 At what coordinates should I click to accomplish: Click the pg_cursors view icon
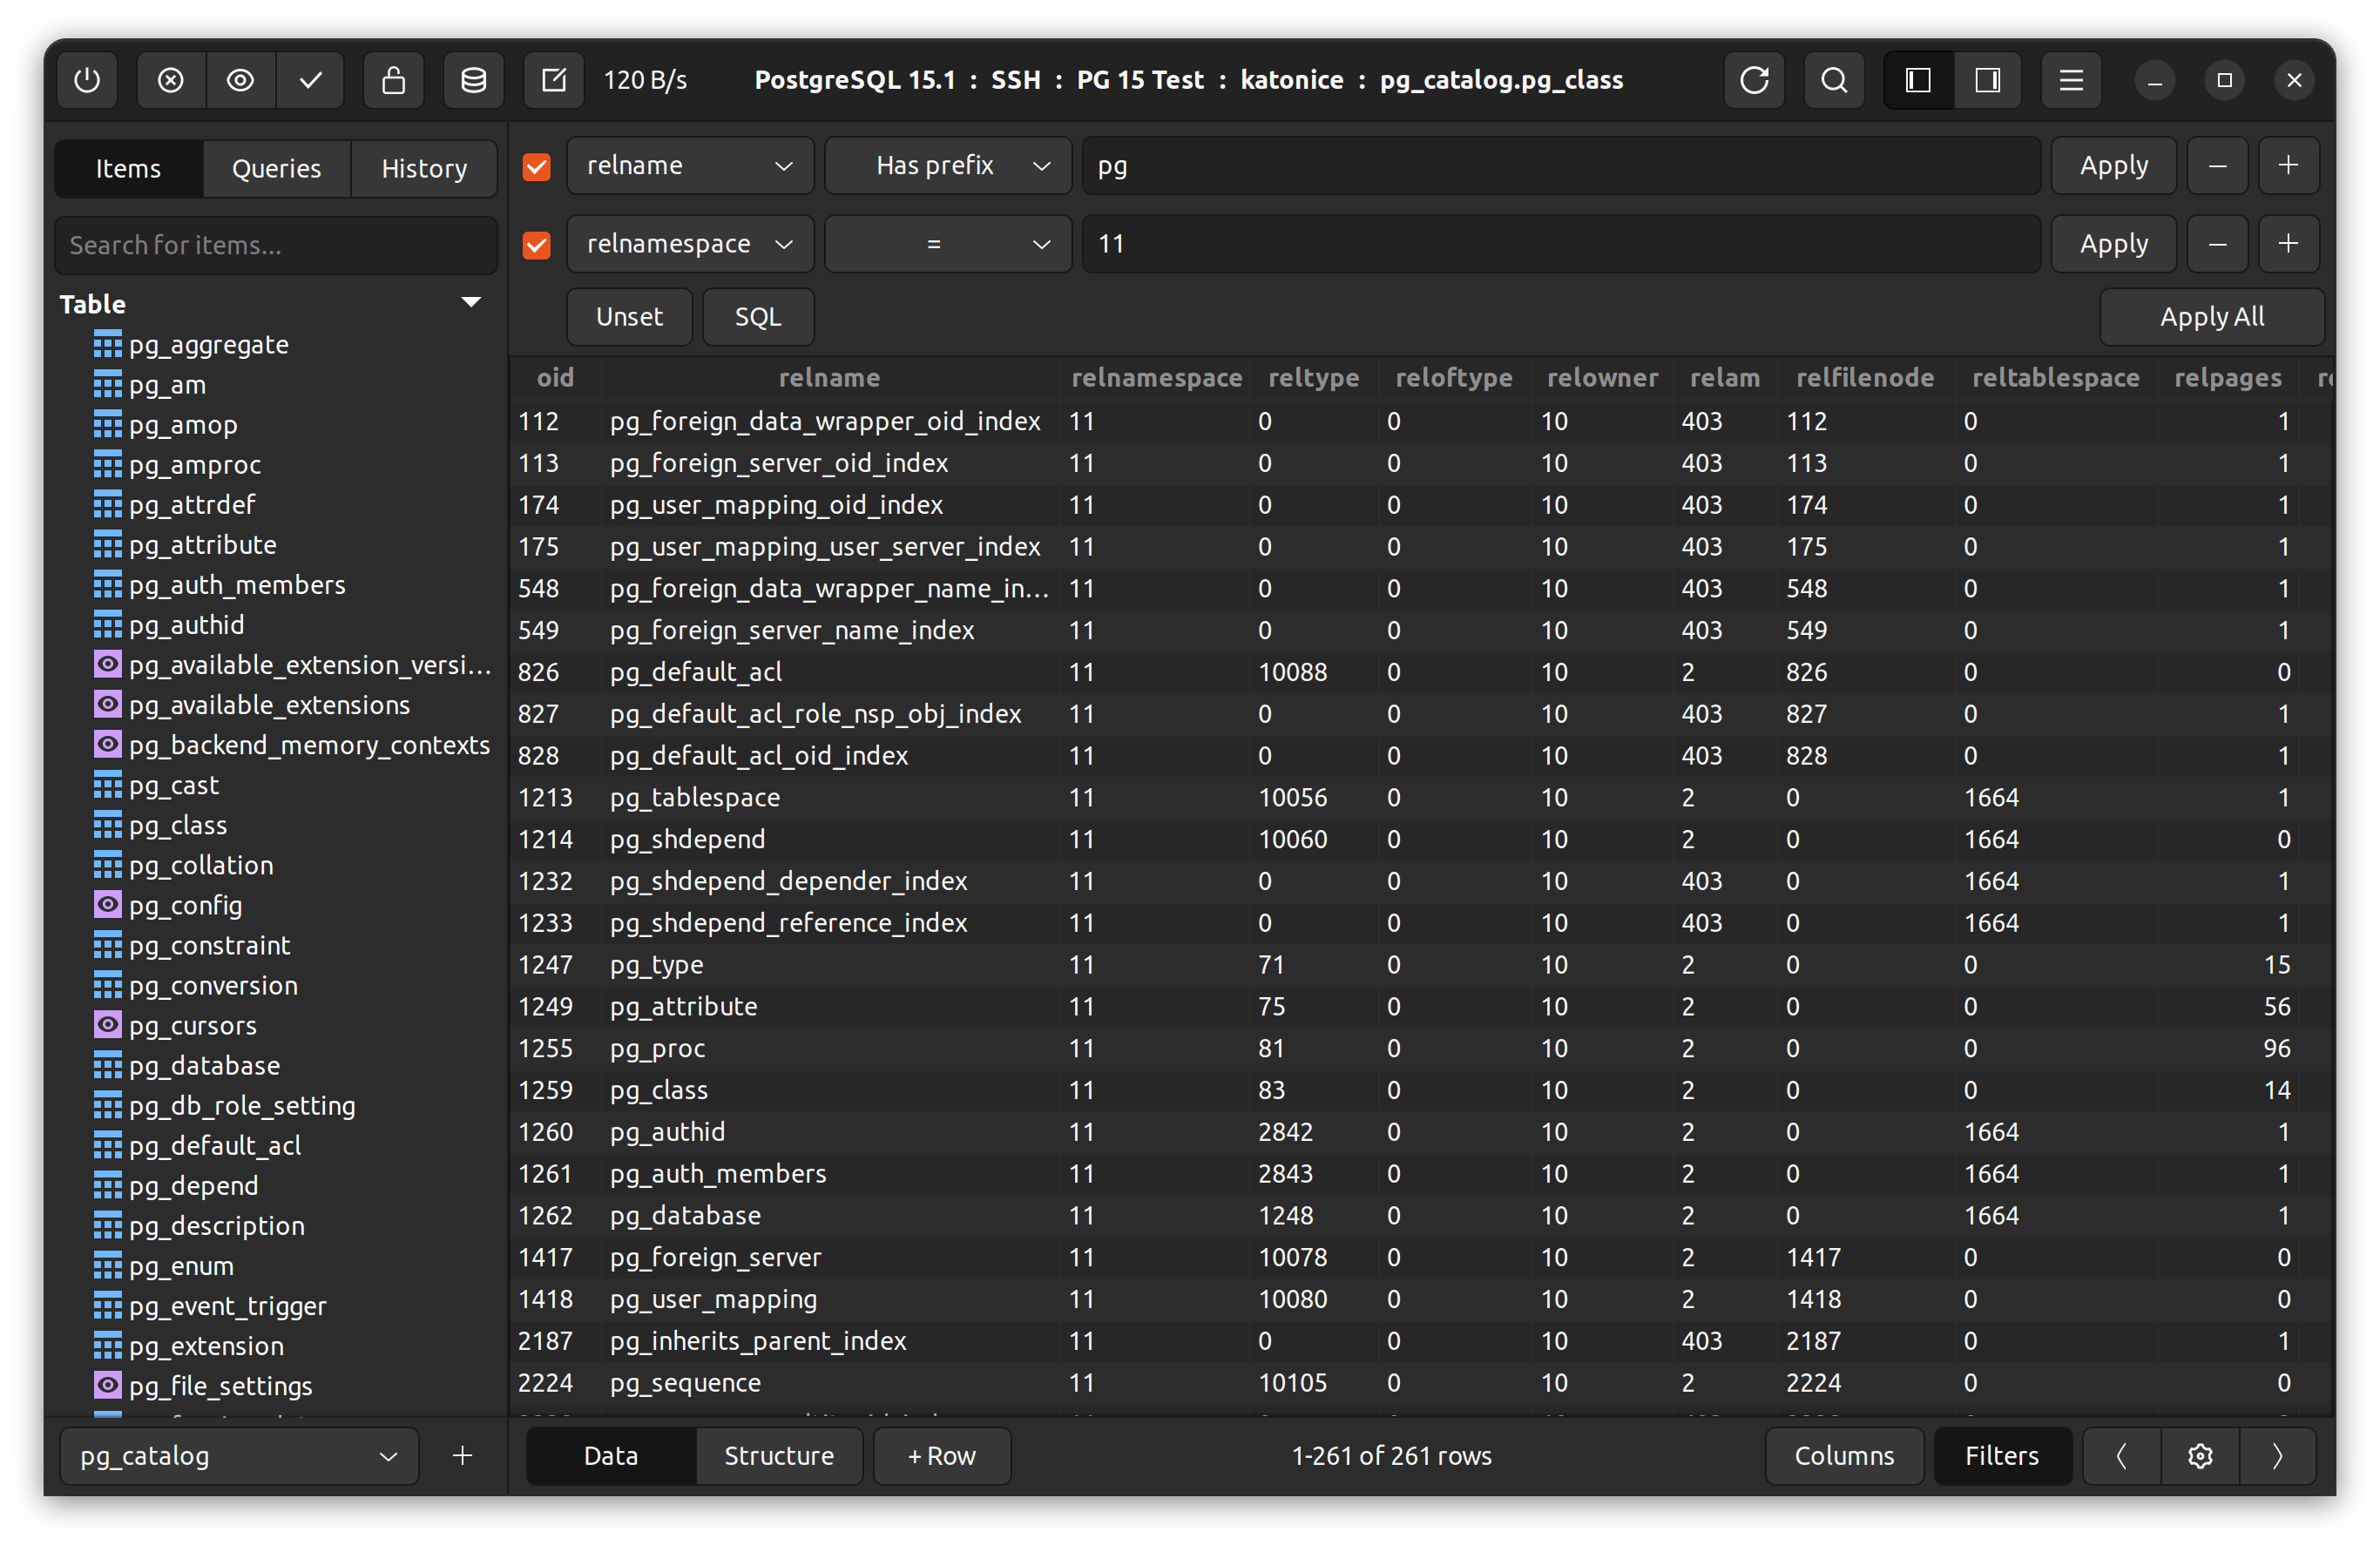107,1024
